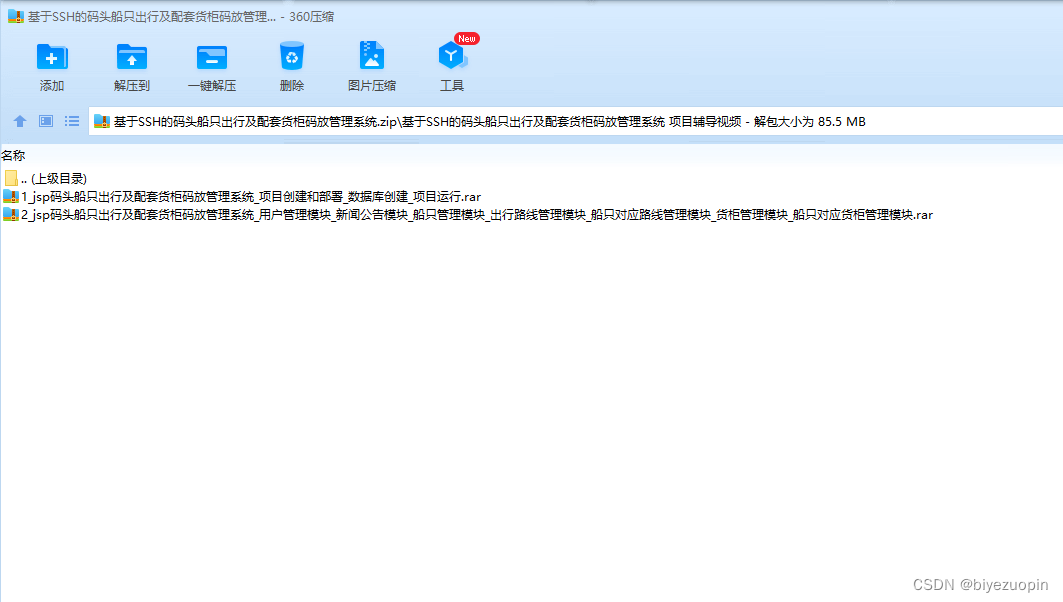The height and width of the screenshot is (602, 1063).
Task: Click the yellow folder icon next to 上级目录
Action: pos(13,177)
